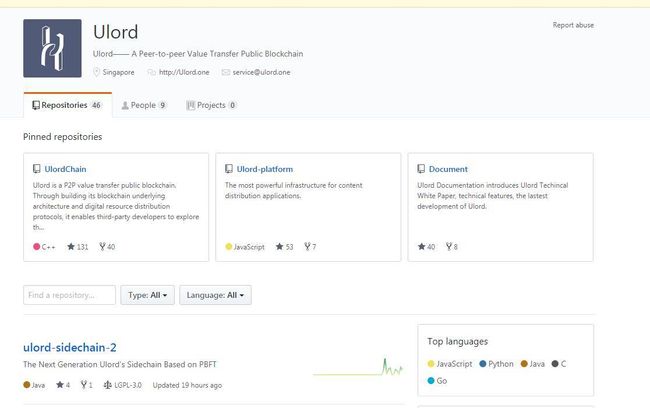Filter by JavaScript in Top languages
650x408 pixels.
(450, 364)
